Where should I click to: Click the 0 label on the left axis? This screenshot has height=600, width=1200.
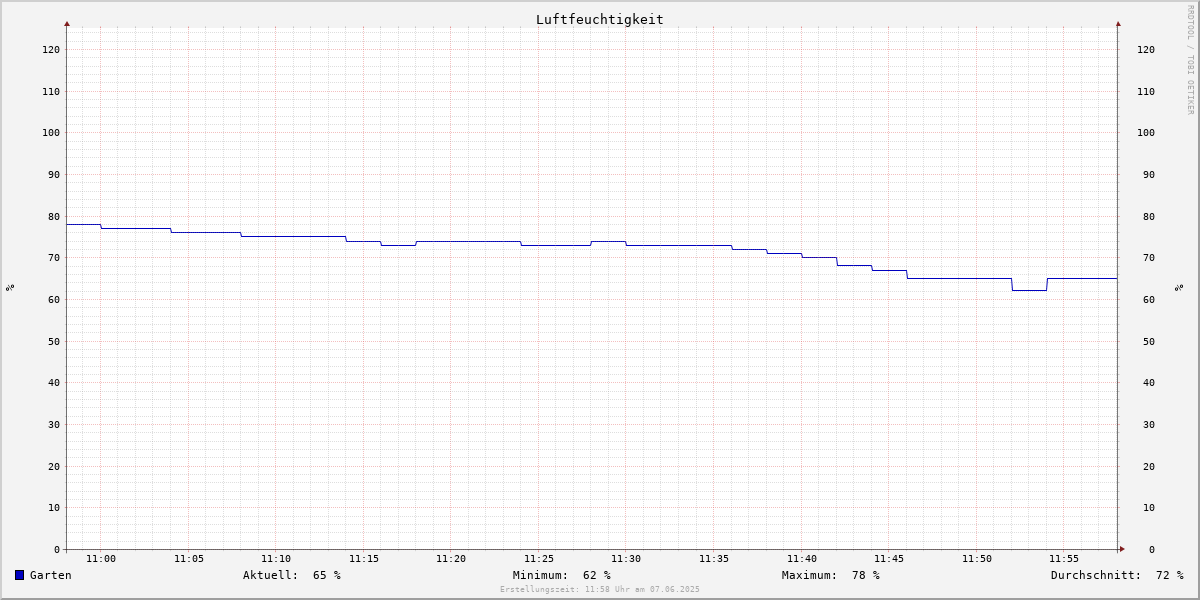pos(57,549)
